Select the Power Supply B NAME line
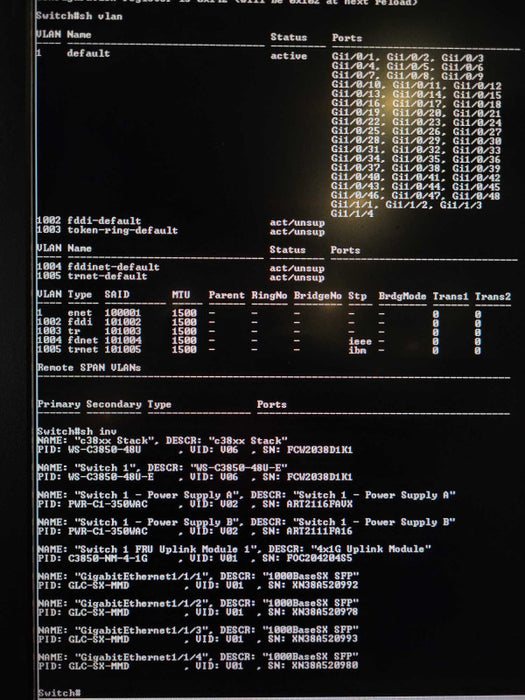525x700 pixels. 246,522
